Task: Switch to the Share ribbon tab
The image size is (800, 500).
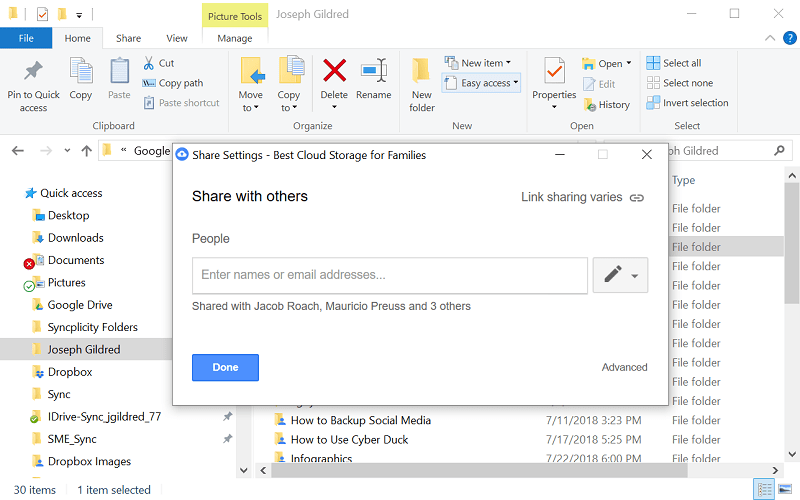Action: [128, 38]
